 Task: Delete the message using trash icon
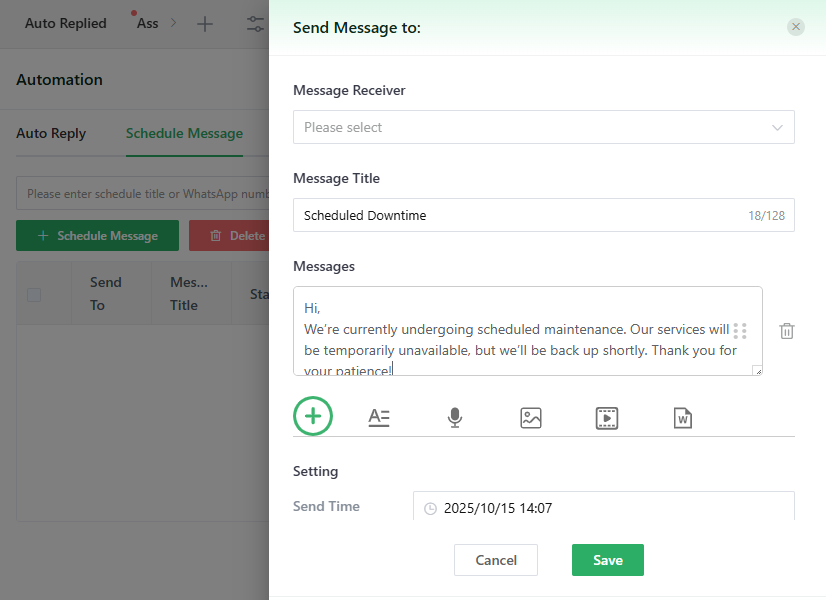787,331
